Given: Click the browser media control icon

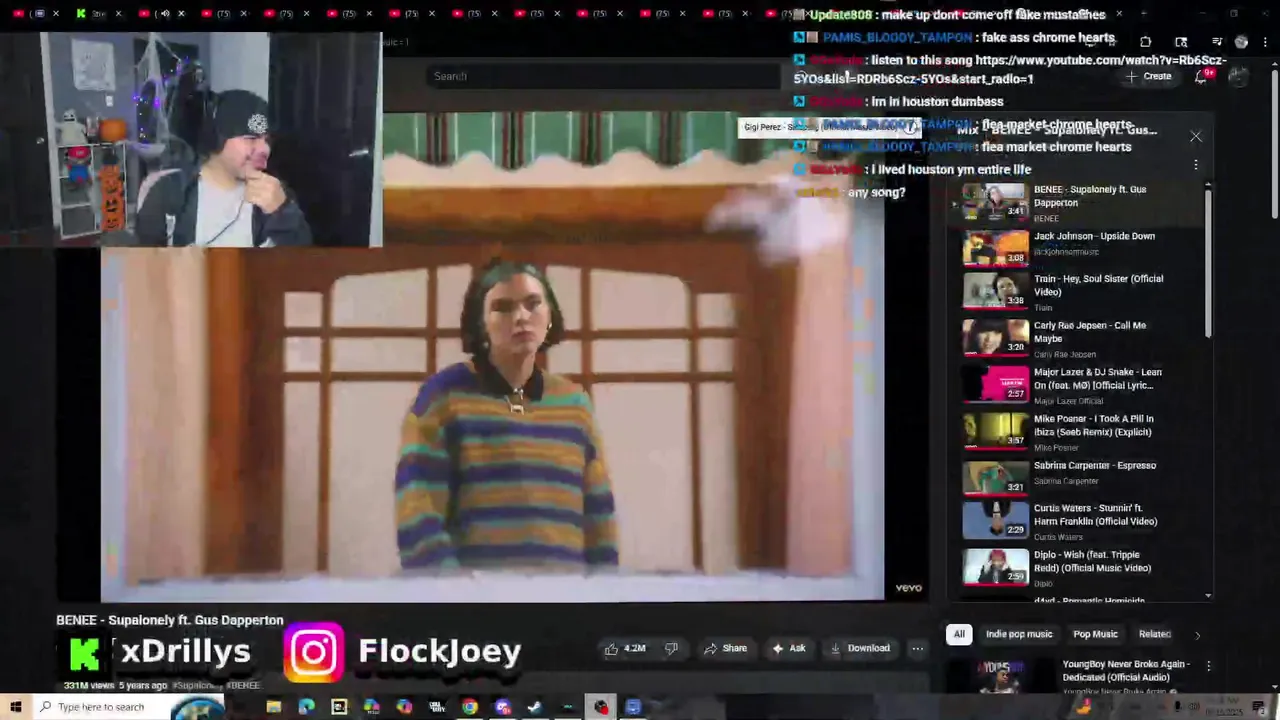Looking at the screenshot, I should click(x=1216, y=42).
